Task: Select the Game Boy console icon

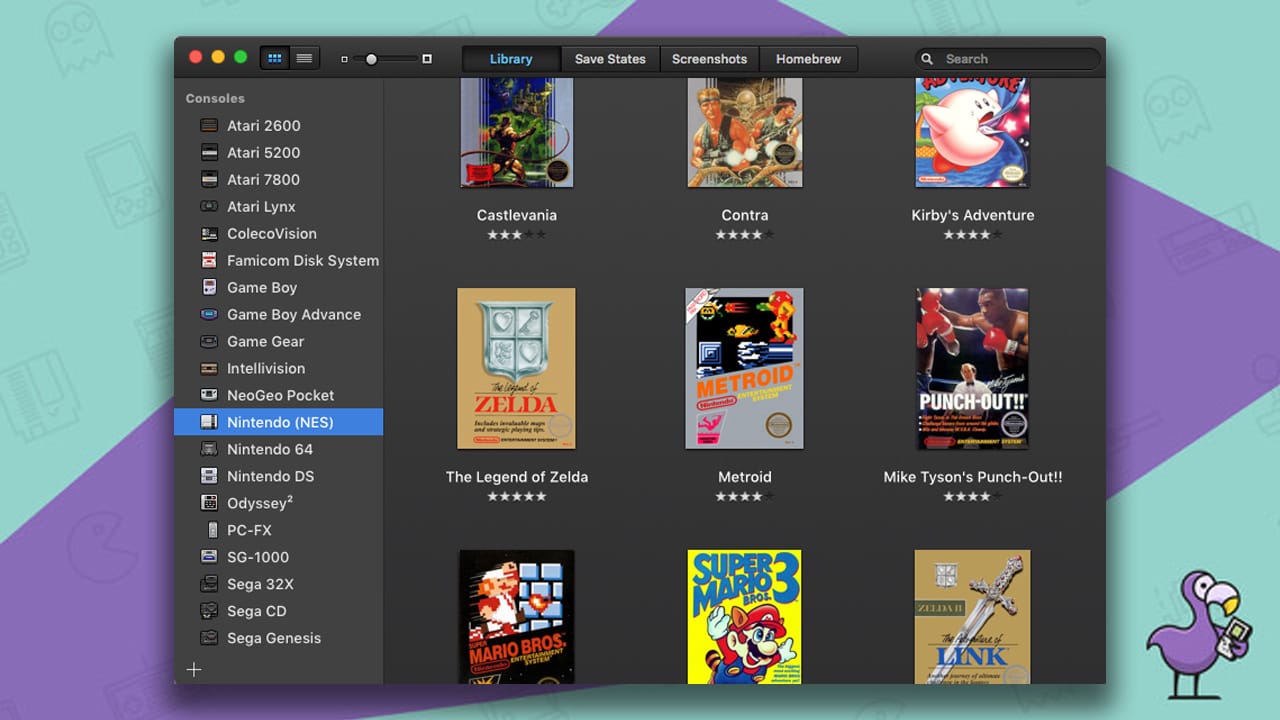Action: click(x=209, y=287)
